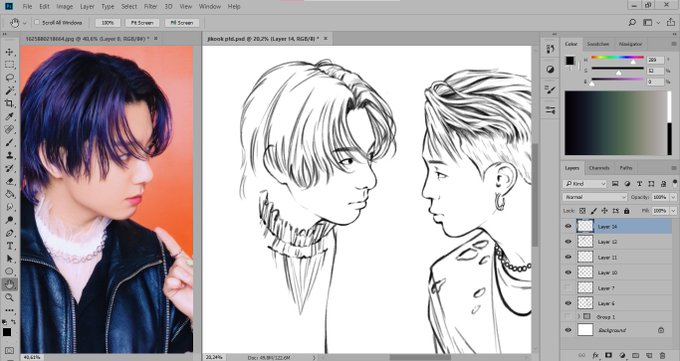Open the Fill slider dropdown arrow
The image size is (680, 361).
pyautogui.click(x=673, y=210)
